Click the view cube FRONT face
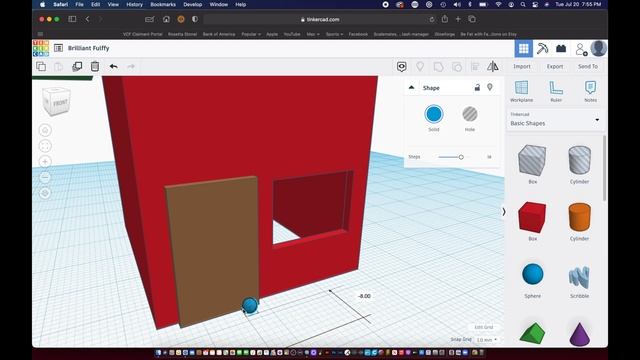This screenshot has width=640, height=360. pos(60,102)
